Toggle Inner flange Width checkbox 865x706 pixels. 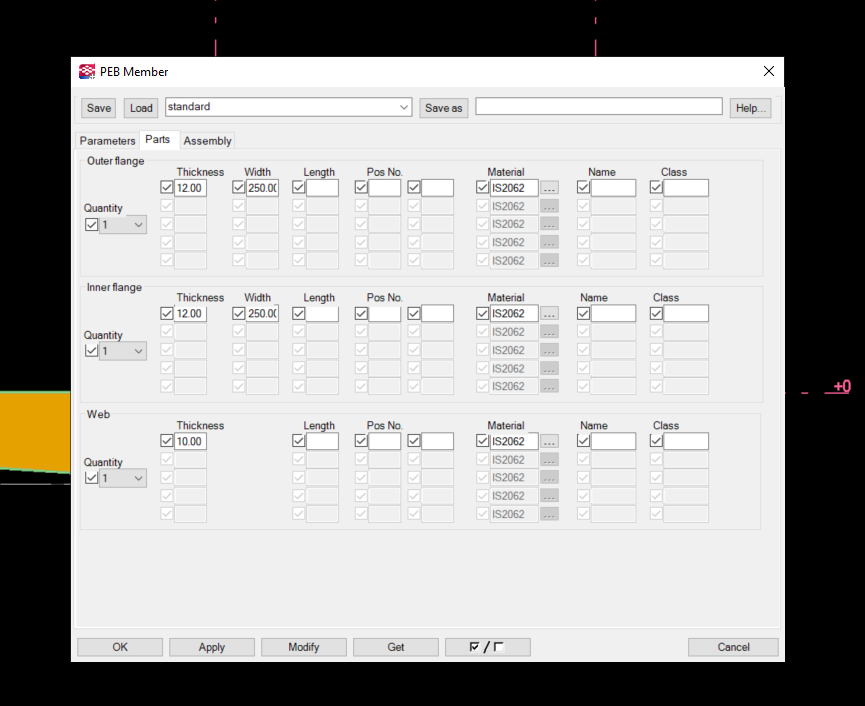point(238,313)
